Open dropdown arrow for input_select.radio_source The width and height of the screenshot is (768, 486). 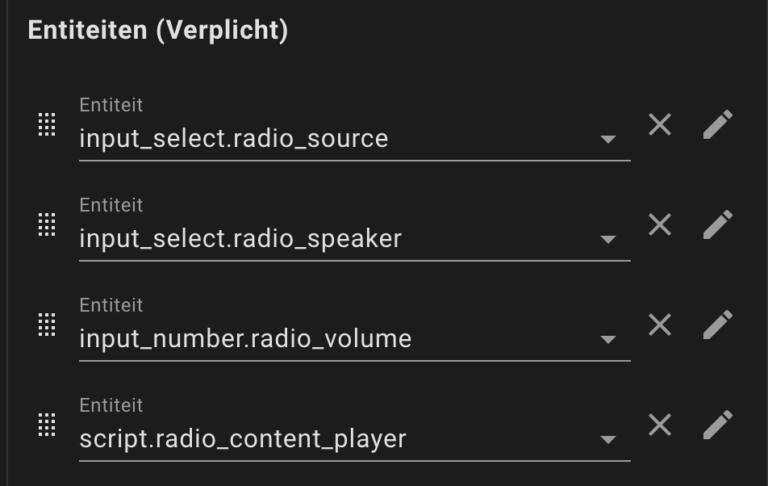[x=608, y=140]
